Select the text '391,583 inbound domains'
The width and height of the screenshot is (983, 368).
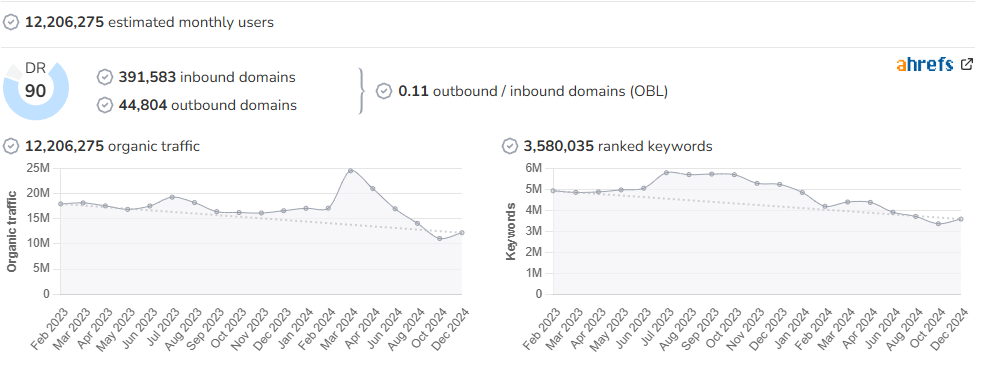pos(207,77)
